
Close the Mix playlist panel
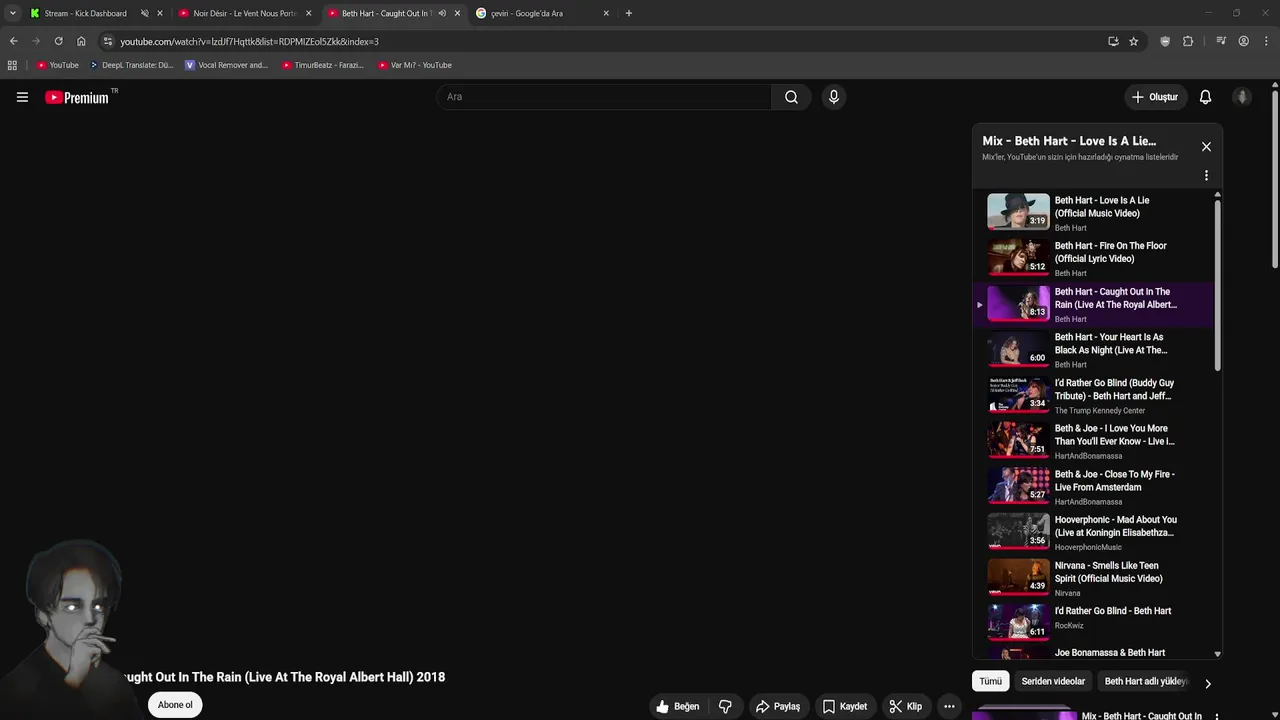tap(1206, 147)
